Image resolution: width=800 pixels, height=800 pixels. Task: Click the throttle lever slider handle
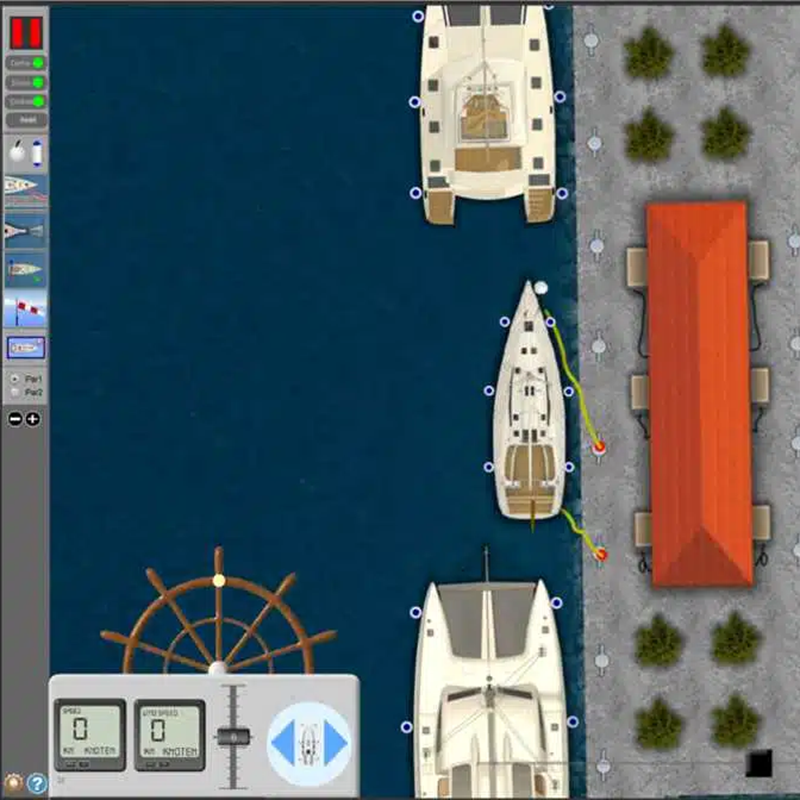pyautogui.click(x=233, y=737)
